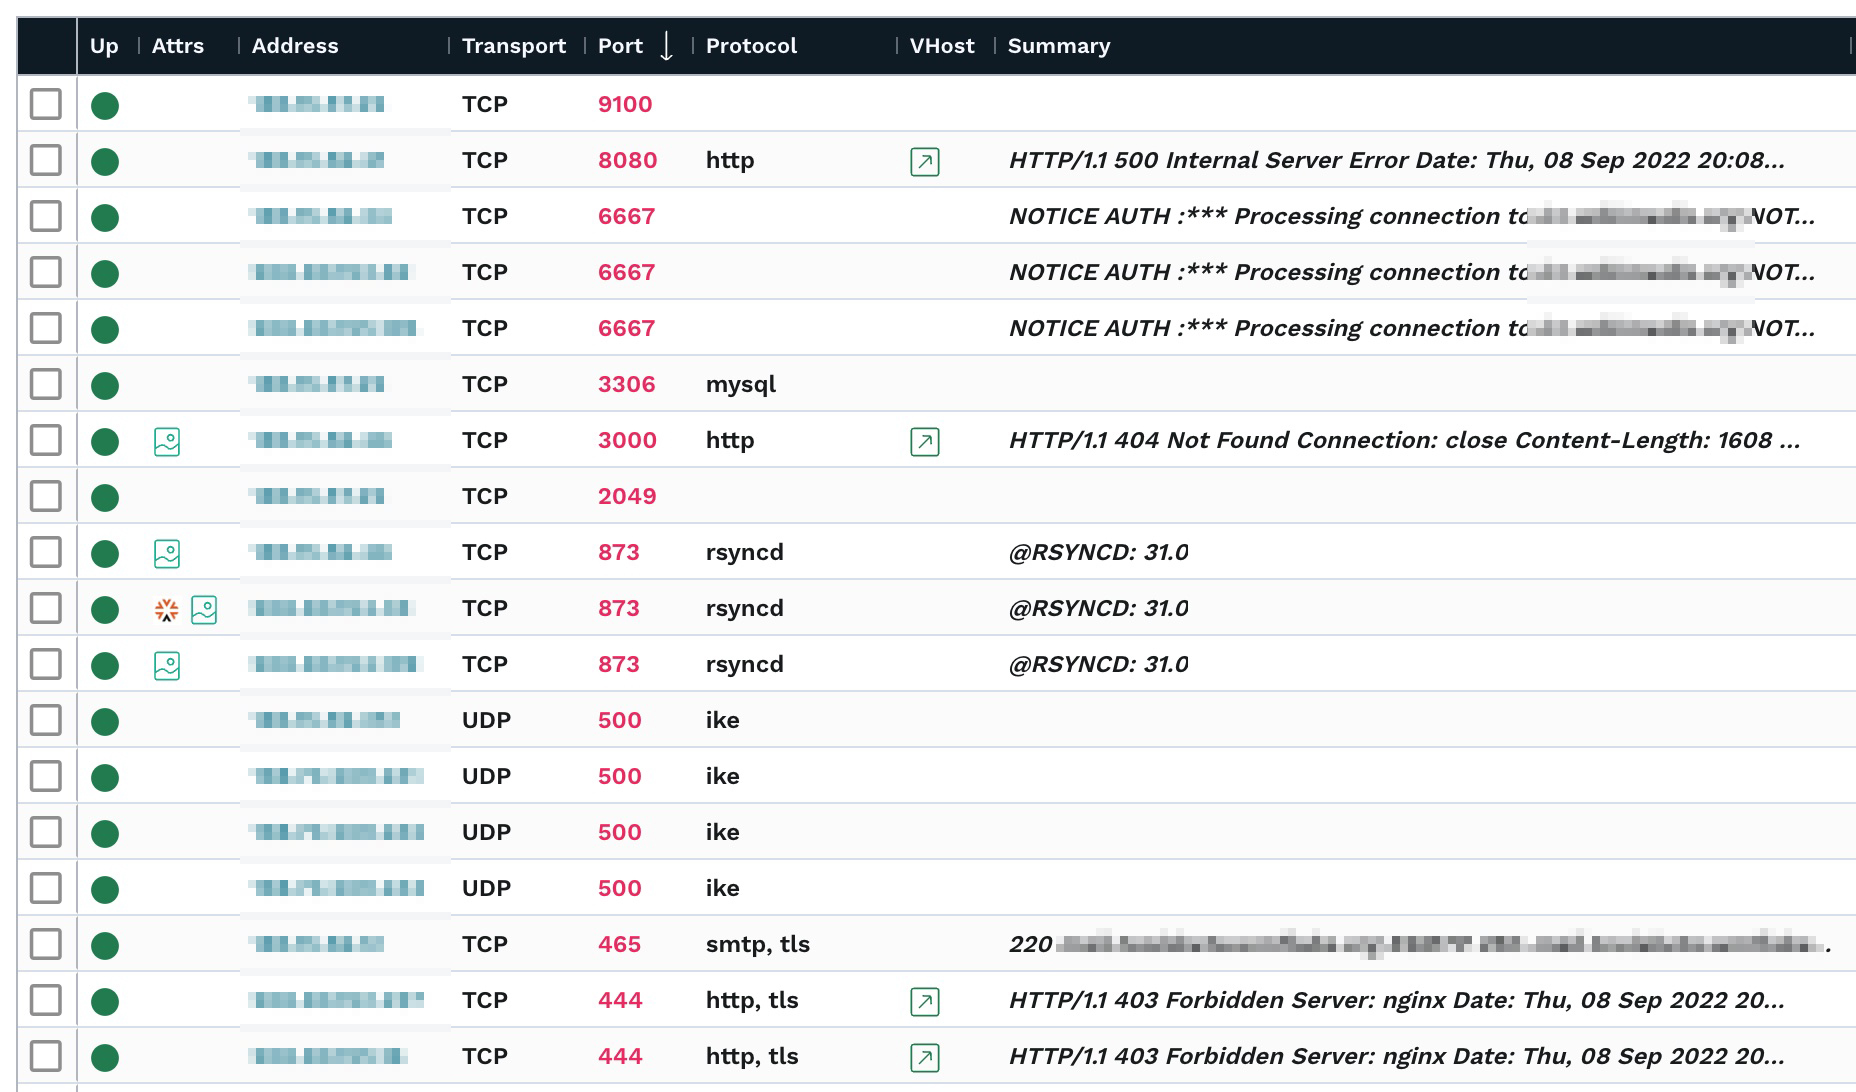The image size is (1856, 1092).
Task: Click screenshot attribute icon on port 3000 row
Action: [x=167, y=441]
